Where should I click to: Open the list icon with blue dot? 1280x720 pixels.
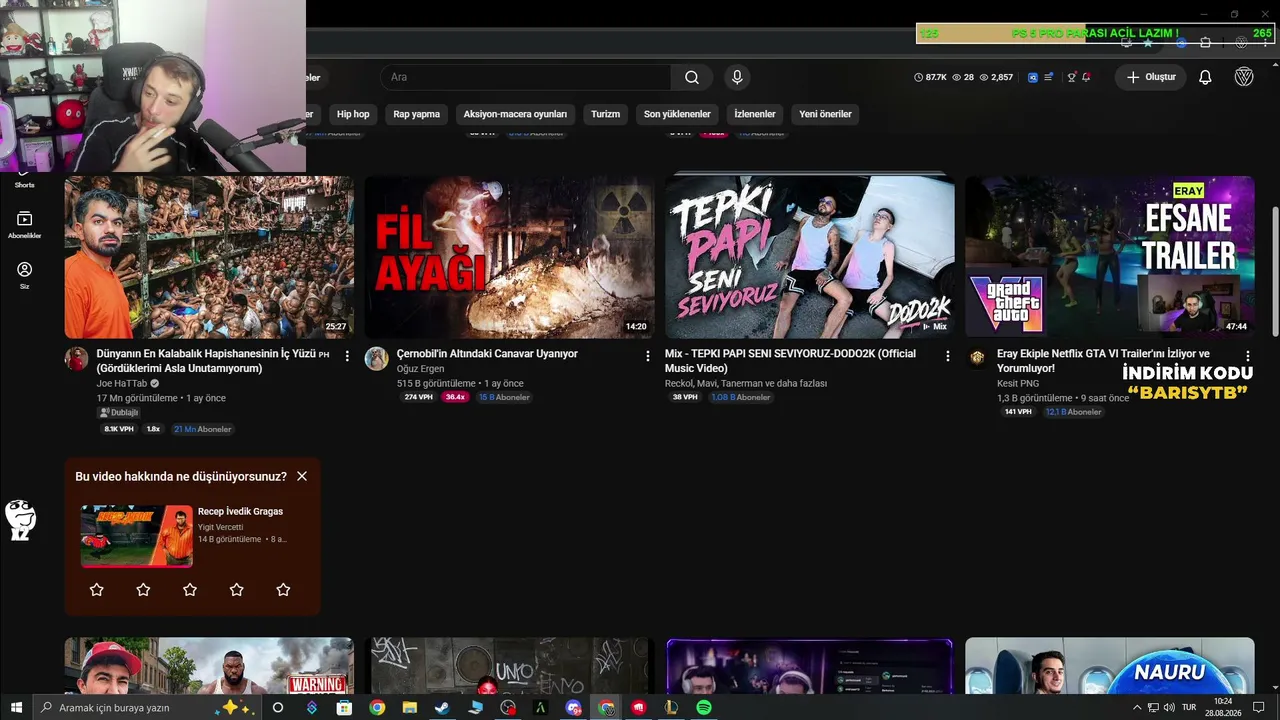(x=1048, y=77)
